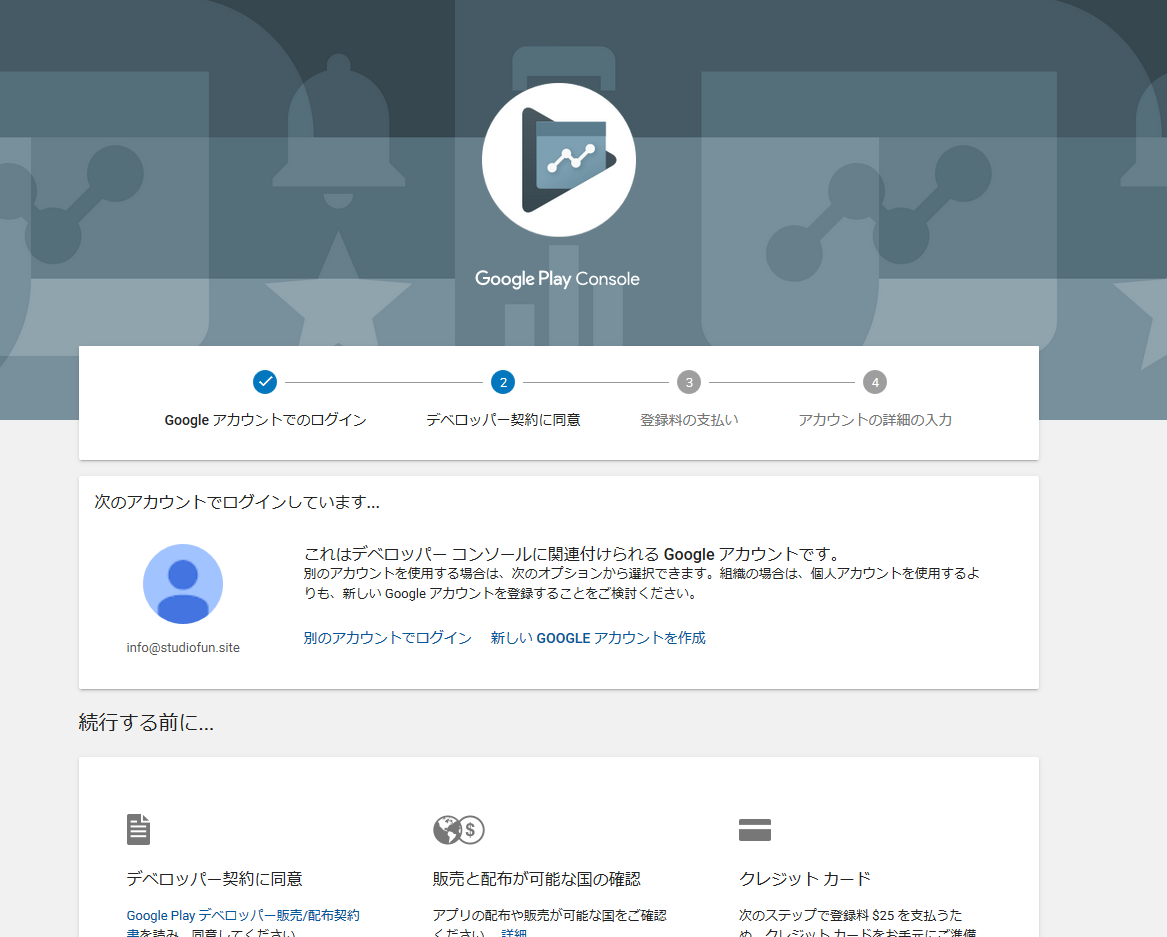Click the 販売と配布が可能な国の確認 heading

click(537, 879)
